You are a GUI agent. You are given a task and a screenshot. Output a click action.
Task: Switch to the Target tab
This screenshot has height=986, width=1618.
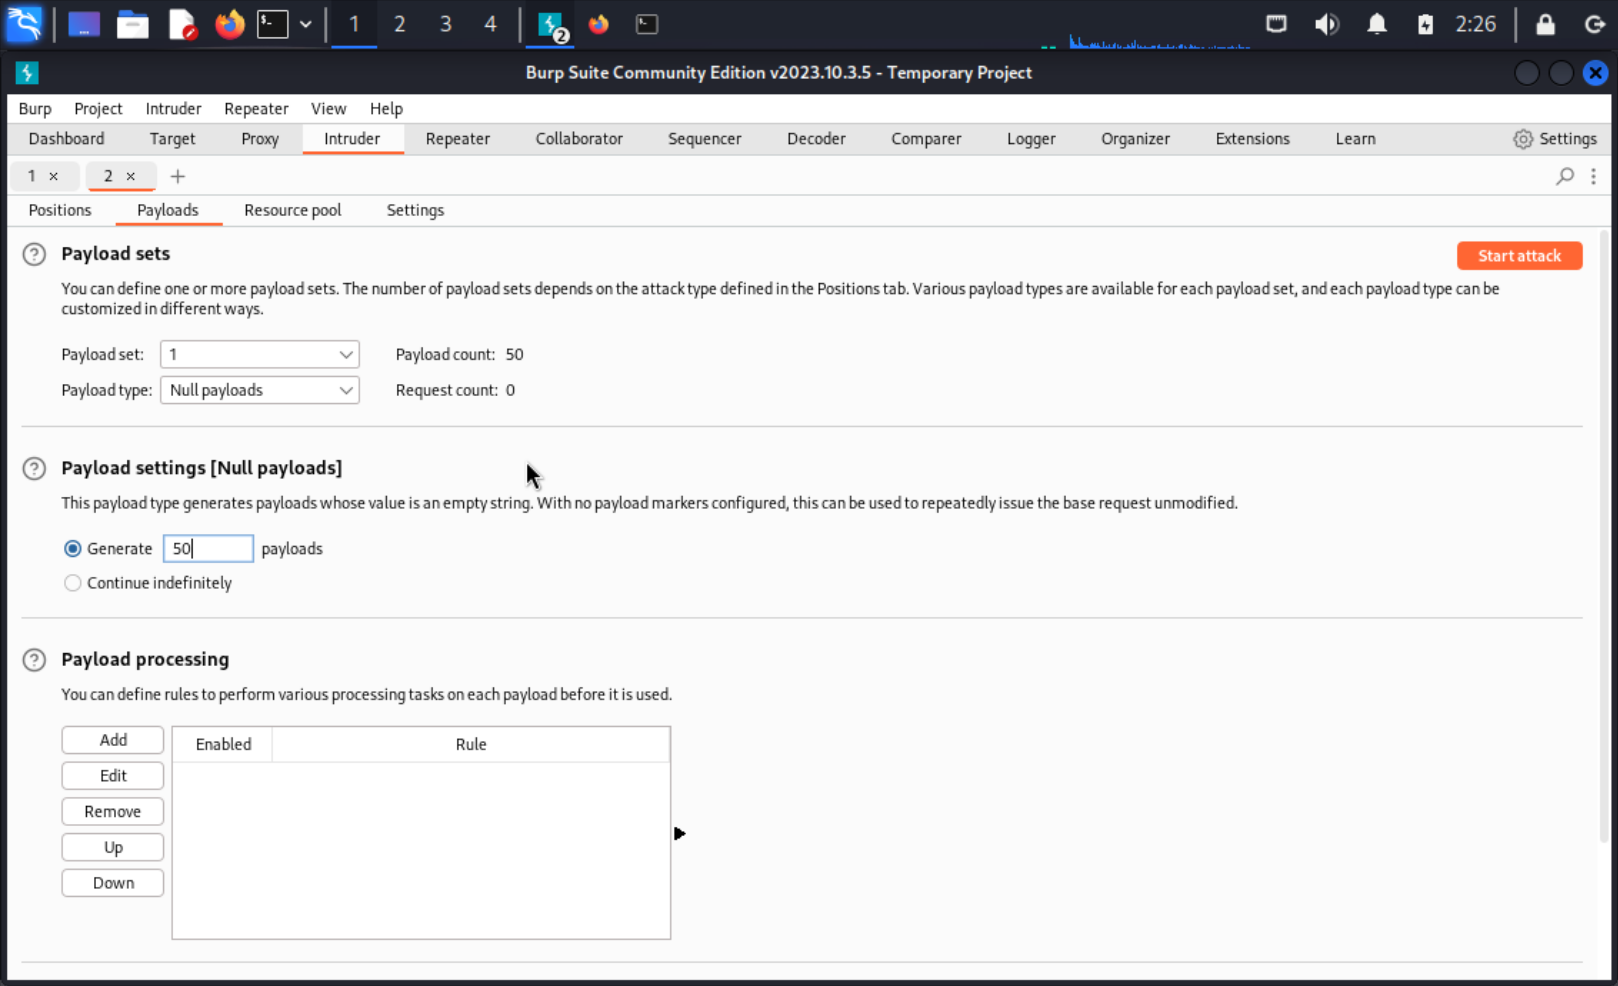tap(173, 139)
